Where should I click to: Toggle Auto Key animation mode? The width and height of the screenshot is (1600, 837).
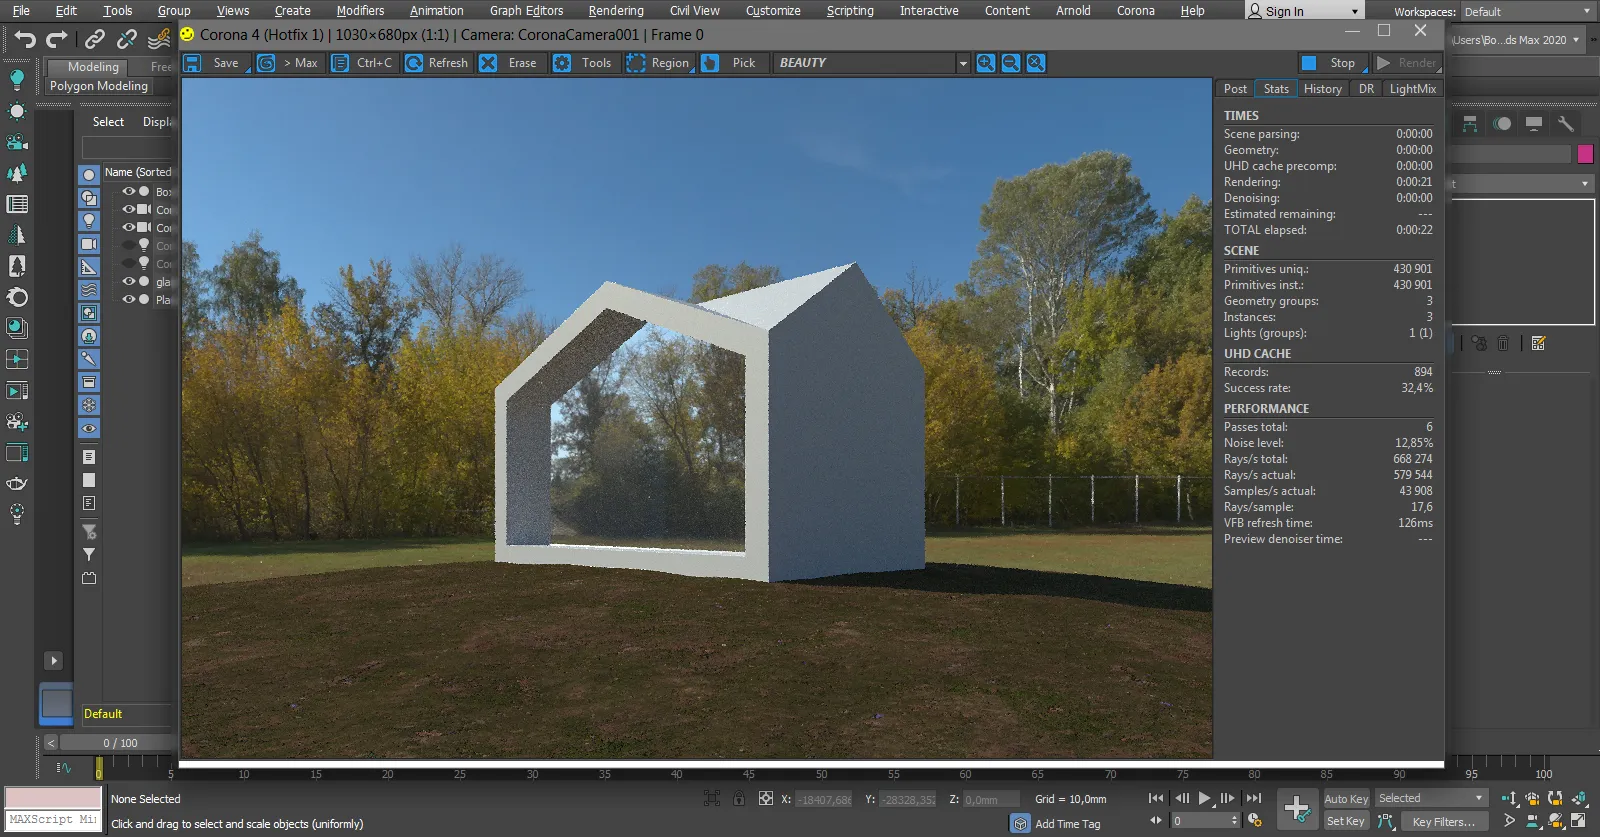point(1346,798)
